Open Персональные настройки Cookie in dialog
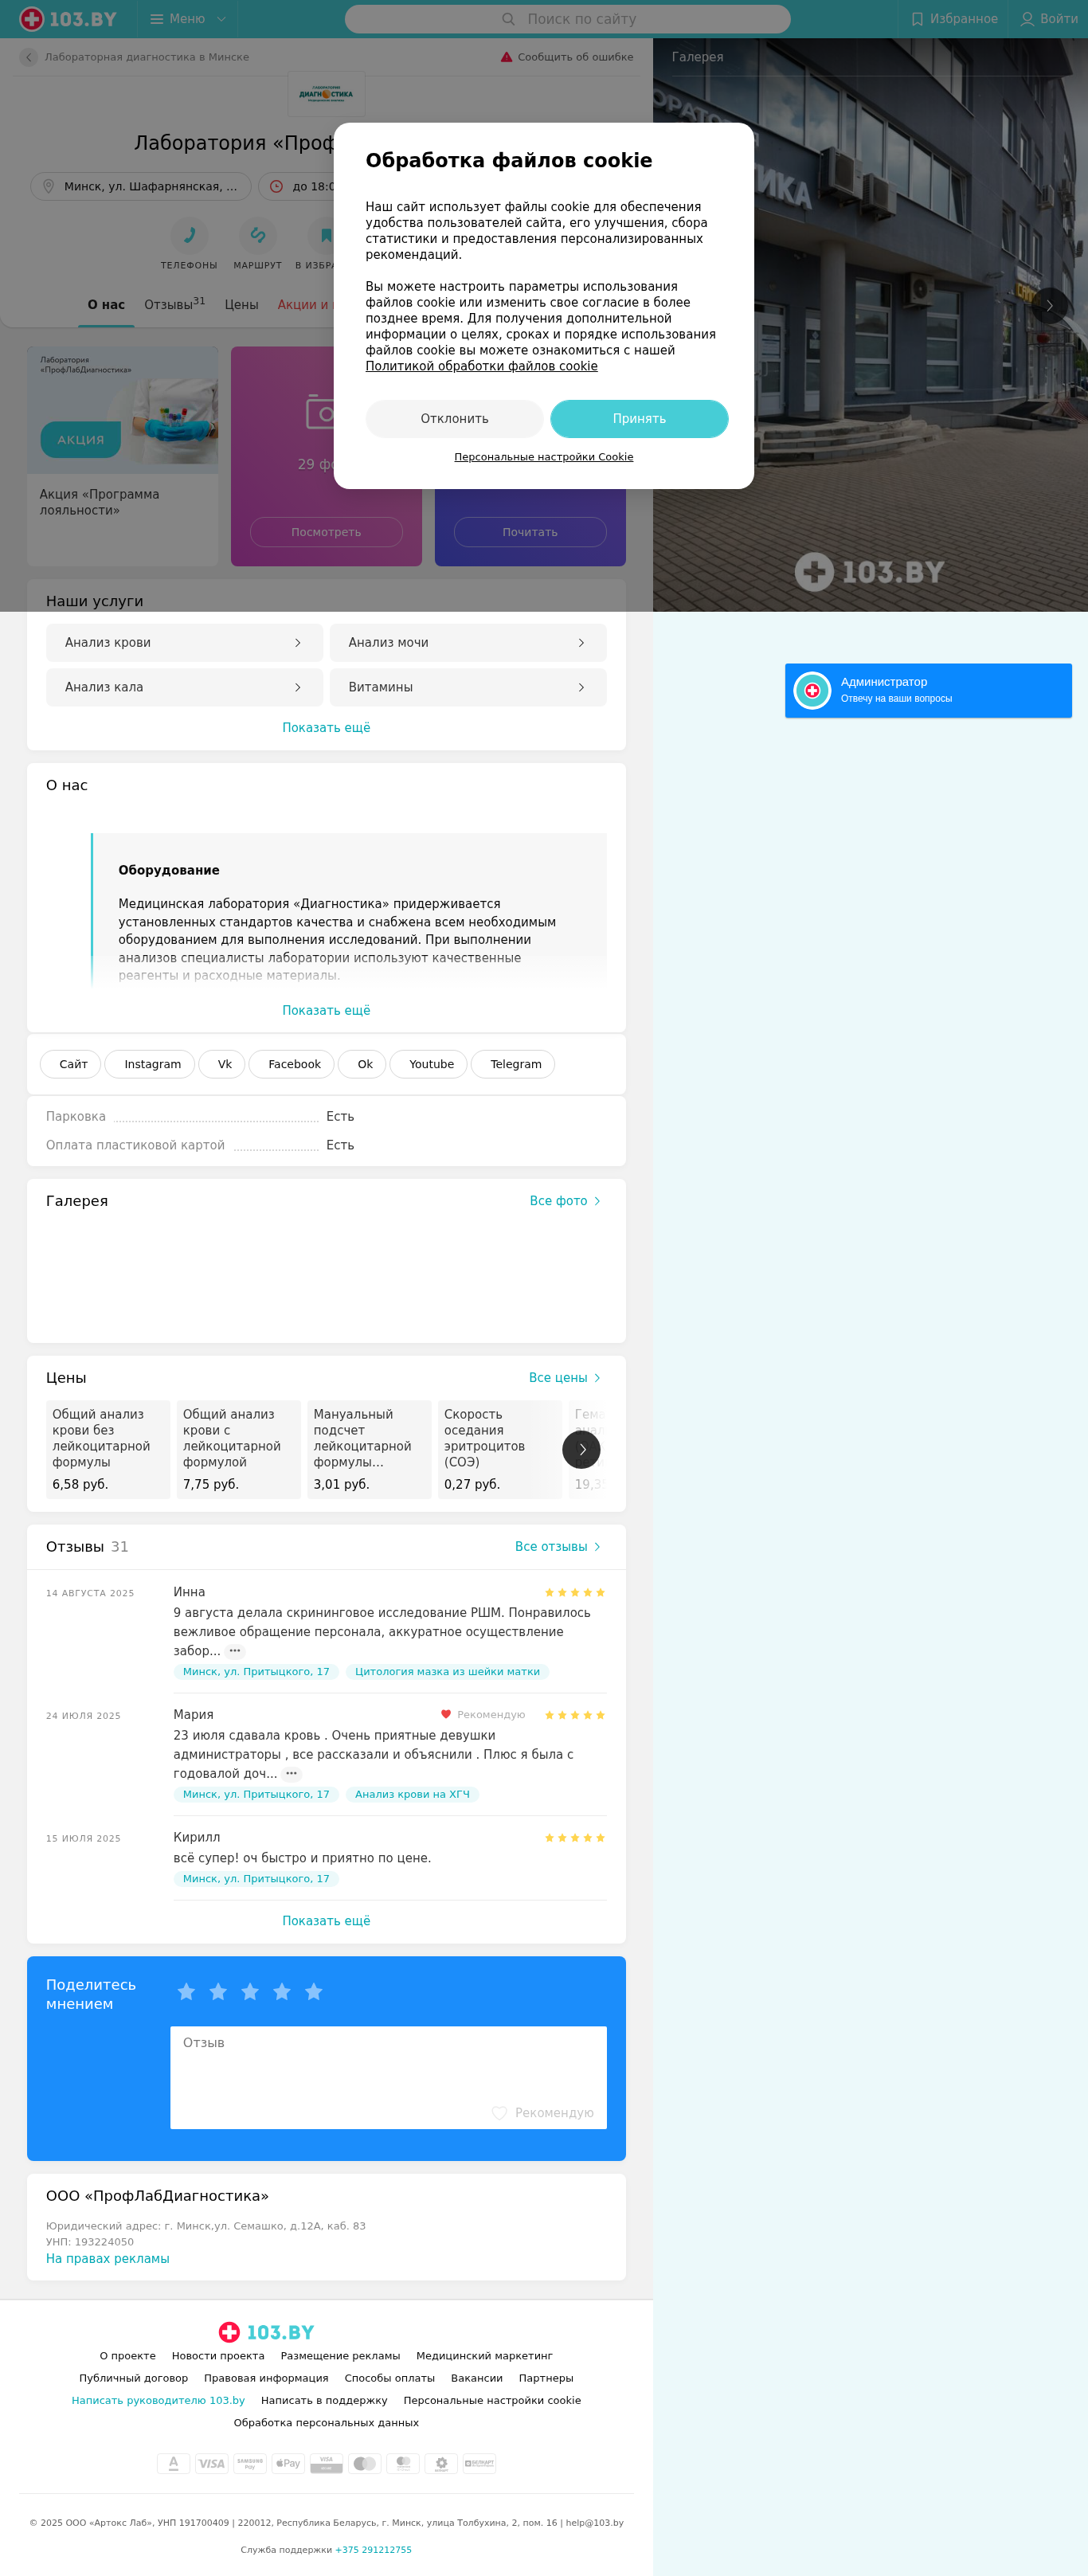The image size is (1088, 2576). click(x=543, y=457)
